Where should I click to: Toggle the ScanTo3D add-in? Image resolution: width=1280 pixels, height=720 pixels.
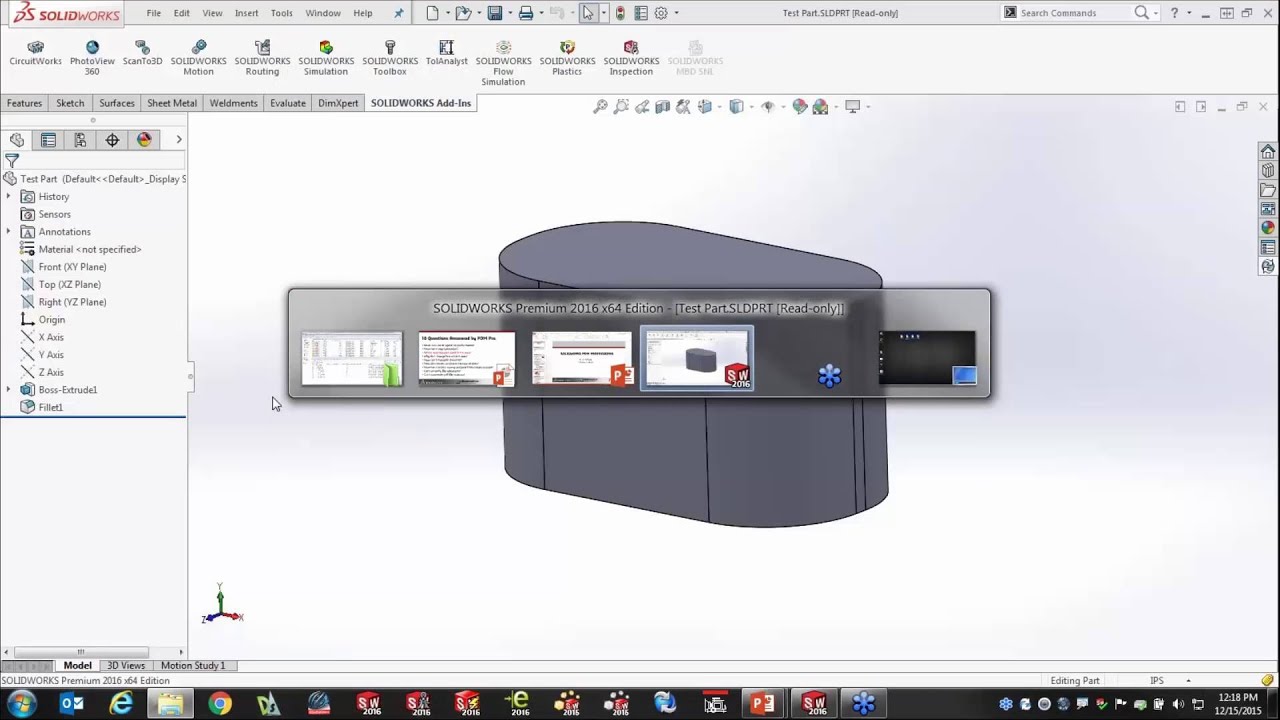(142, 54)
